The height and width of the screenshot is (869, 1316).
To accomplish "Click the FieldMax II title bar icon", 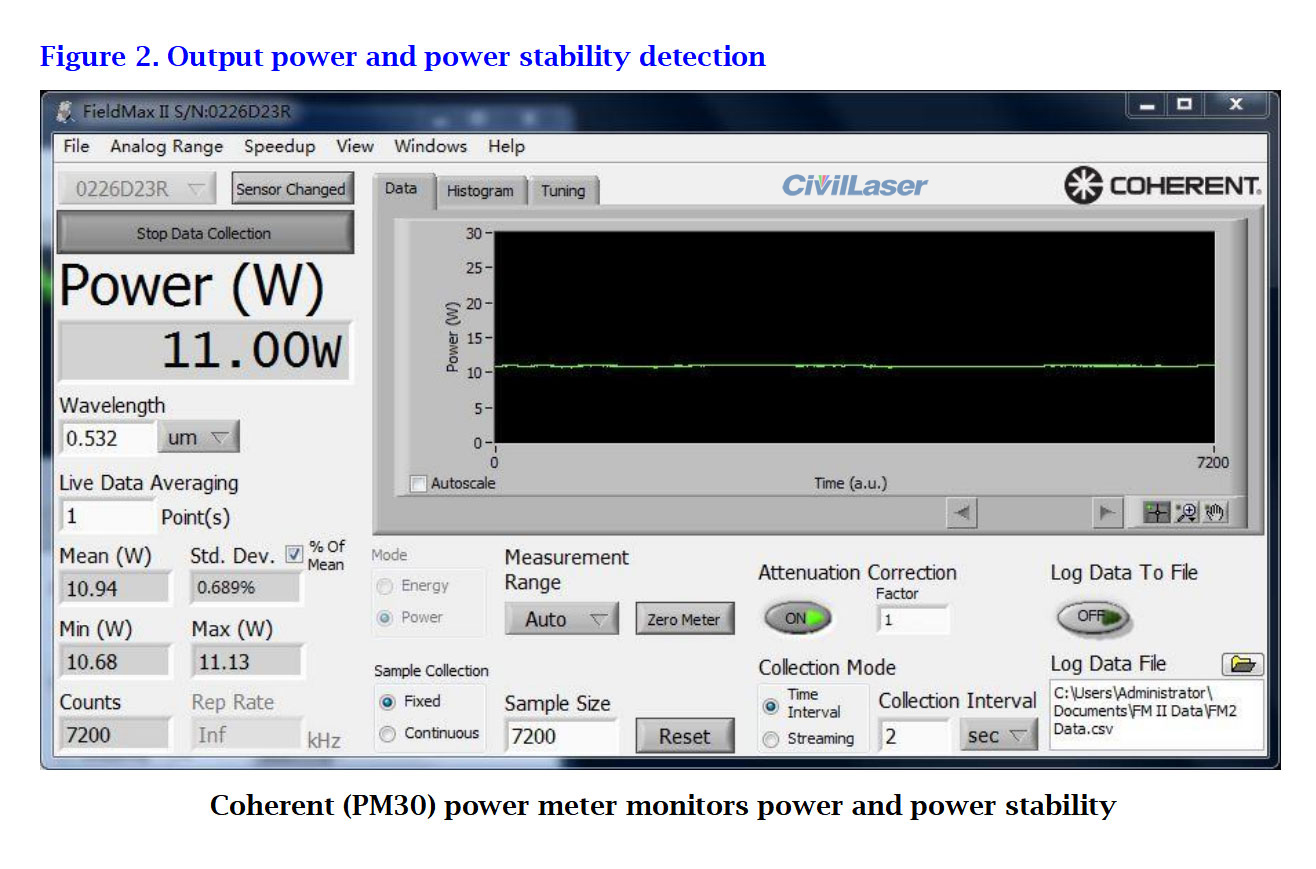I will click(x=66, y=111).
